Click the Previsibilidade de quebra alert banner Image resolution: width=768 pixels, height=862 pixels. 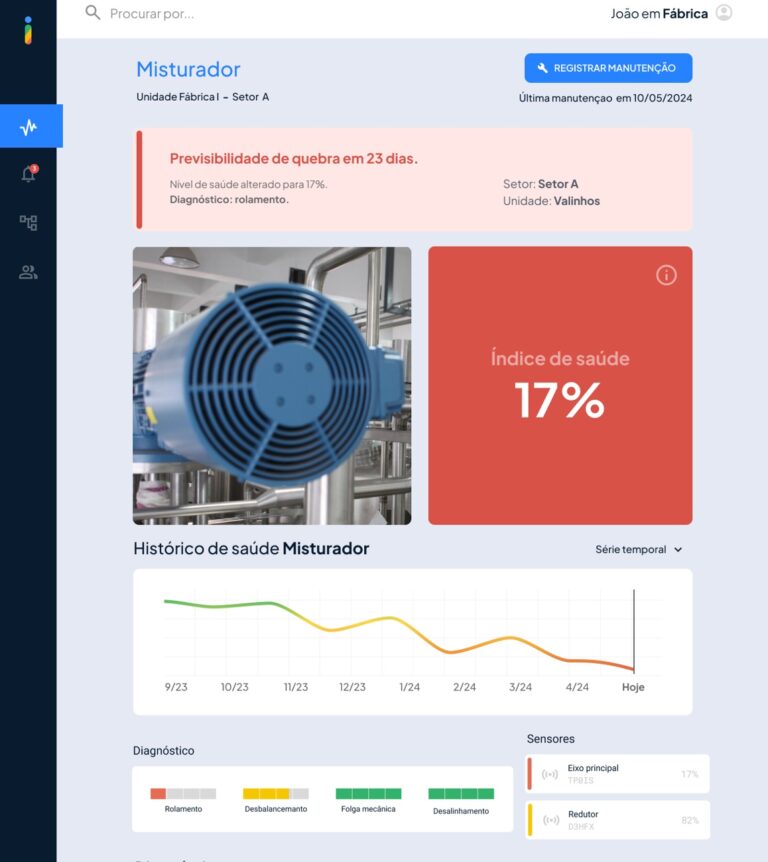click(x=414, y=179)
